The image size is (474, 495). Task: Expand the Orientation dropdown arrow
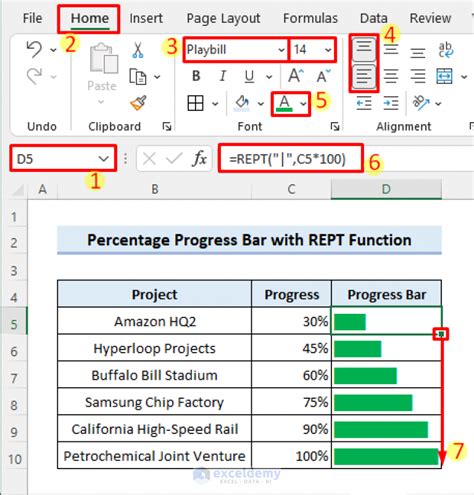tap(438, 104)
